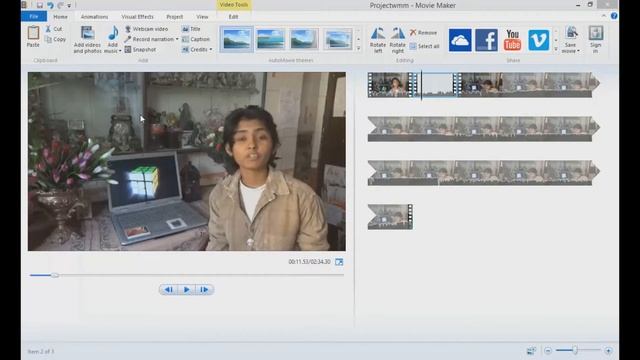Open the Add music dropdown arrow

click(120, 51)
